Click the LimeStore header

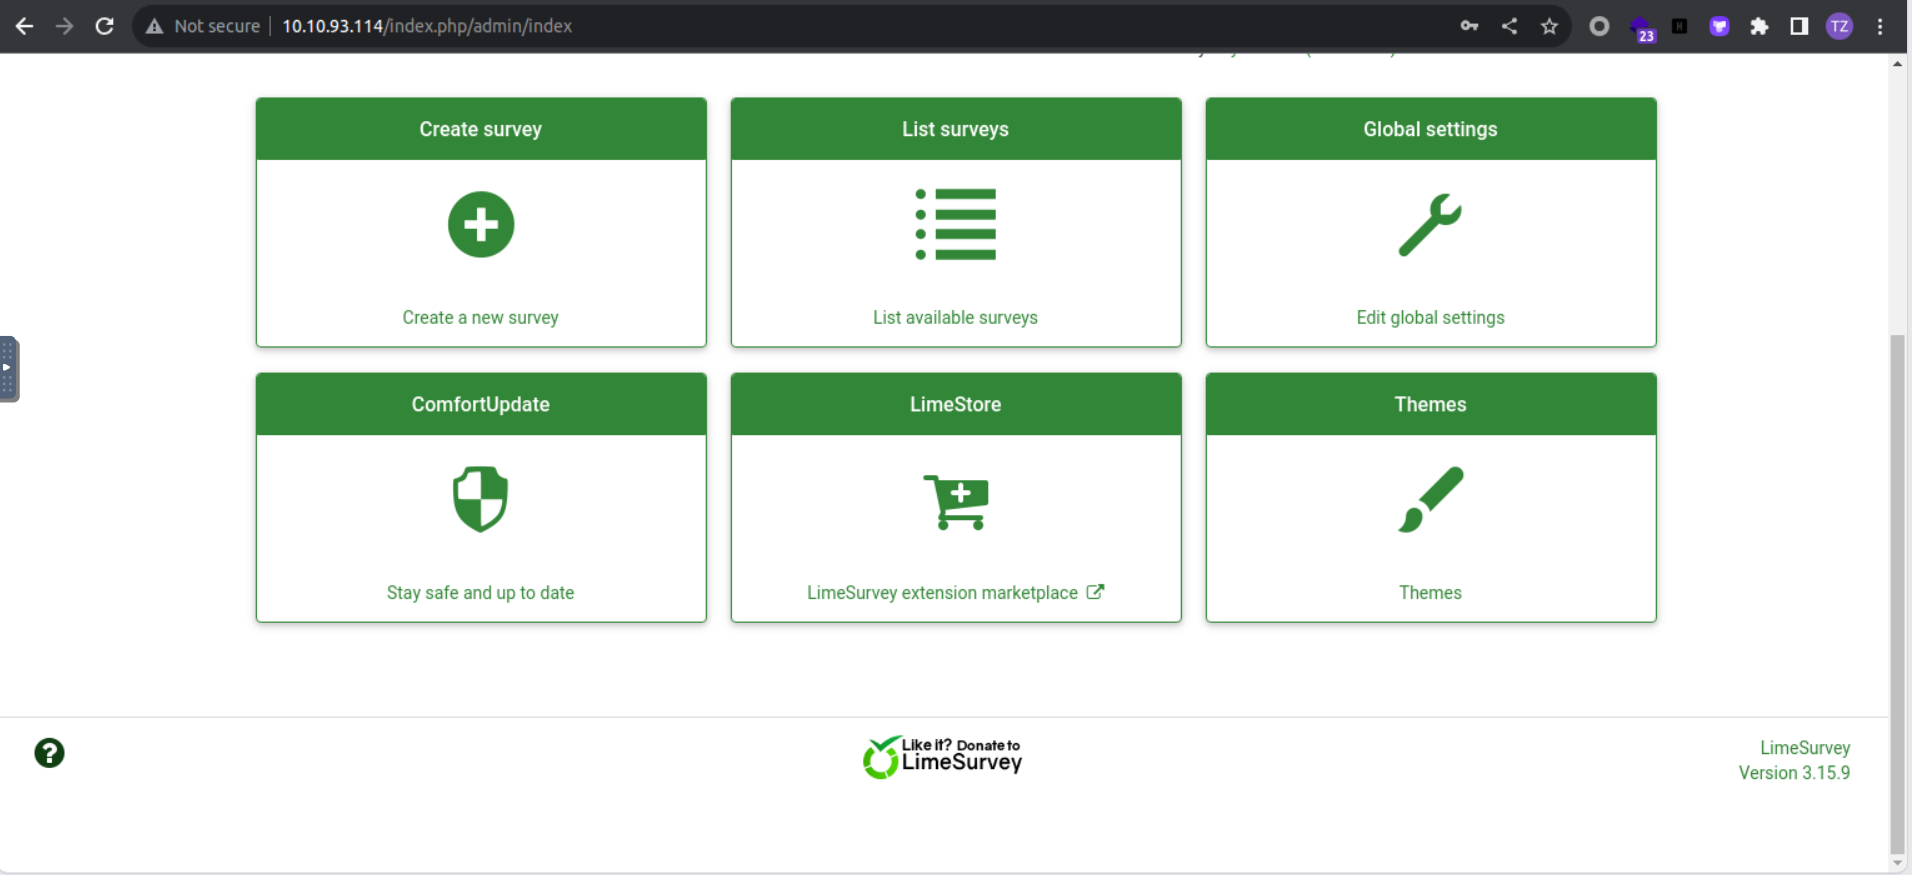coord(956,404)
